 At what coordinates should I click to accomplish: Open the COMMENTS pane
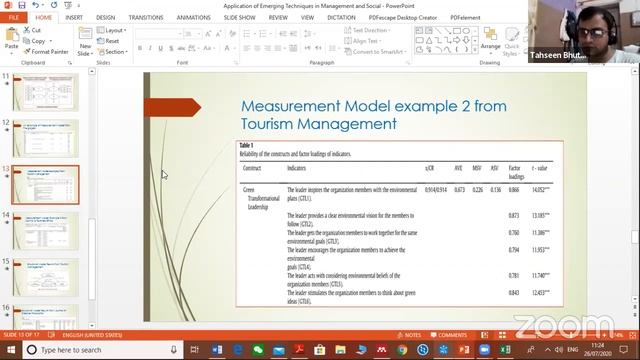(x=449, y=335)
